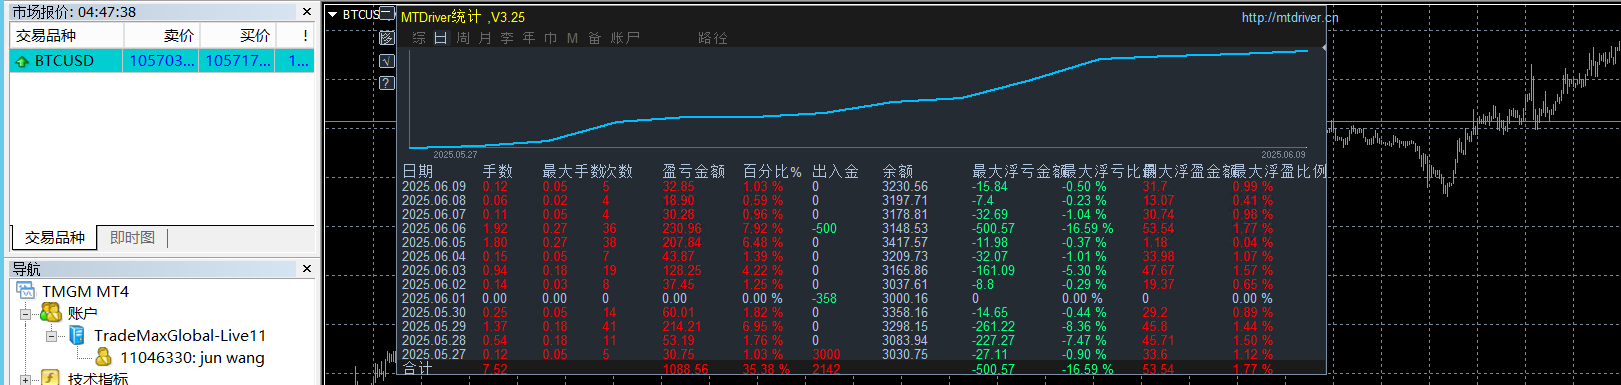This screenshot has width=1621, height=385.
Task: Select the 周 weekly statistics tab
Action: pyautogui.click(x=463, y=38)
